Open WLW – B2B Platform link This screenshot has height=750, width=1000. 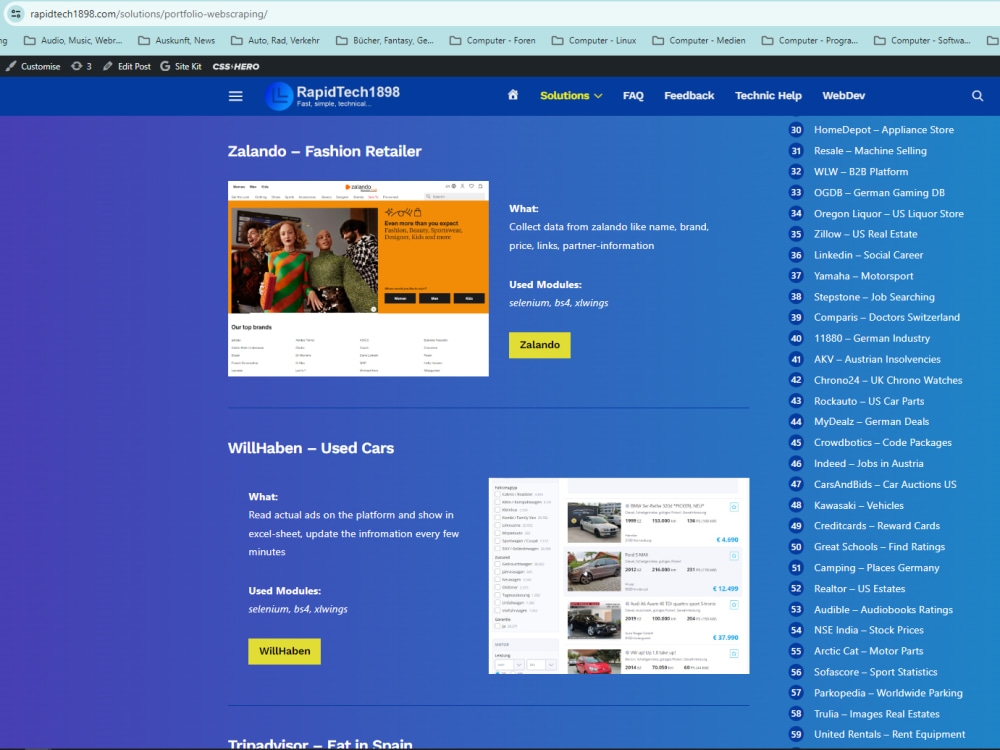[x=861, y=172]
